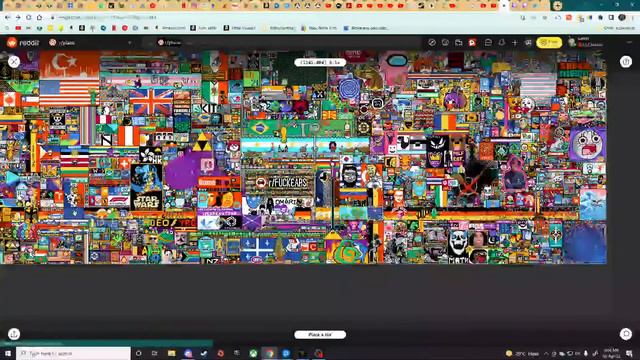Viewport: 640px width, 360px height.
Task: Click the Cortana circle on taskbar
Action: point(138,353)
